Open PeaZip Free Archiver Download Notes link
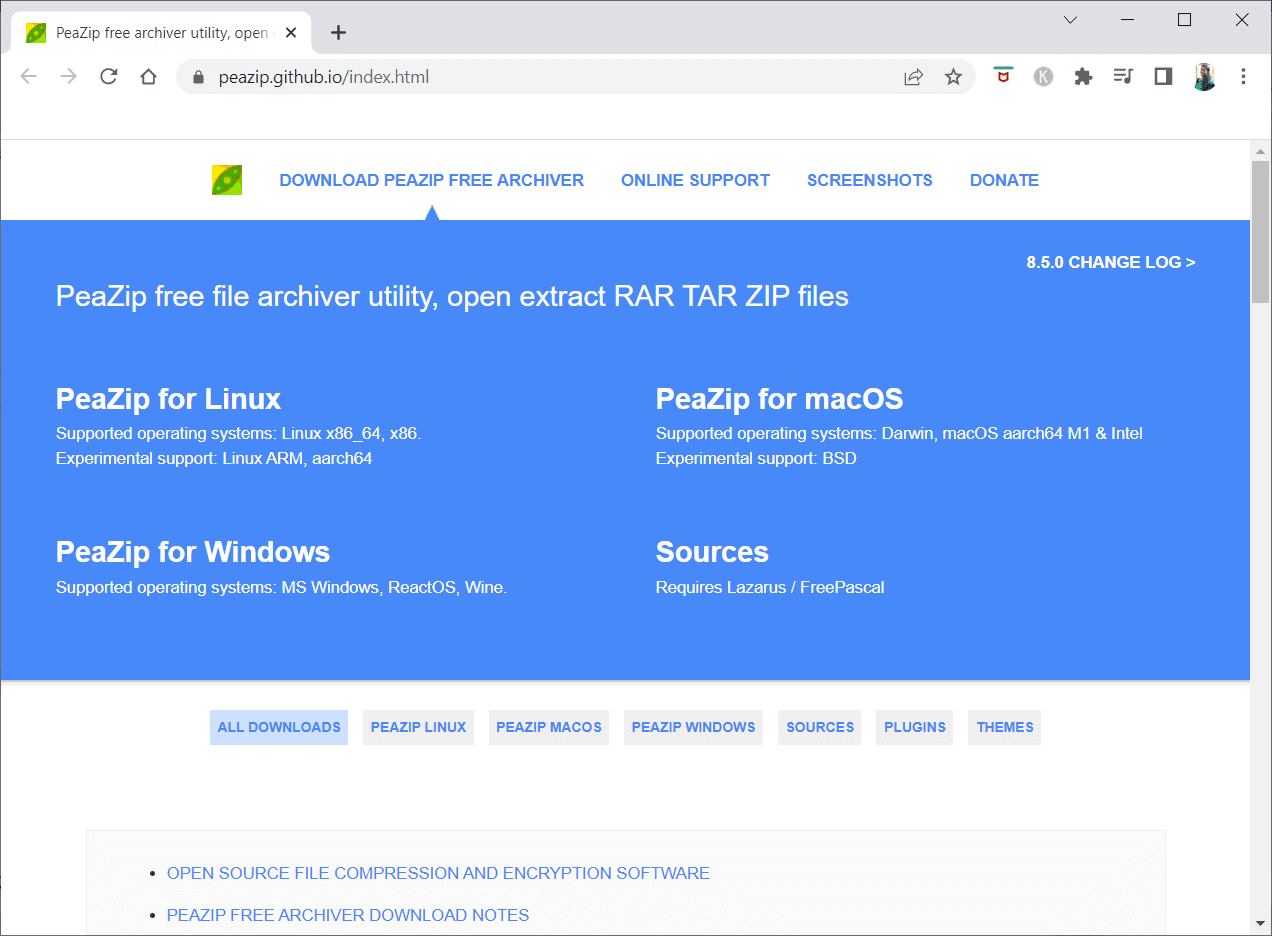1272x936 pixels. coord(348,915)
